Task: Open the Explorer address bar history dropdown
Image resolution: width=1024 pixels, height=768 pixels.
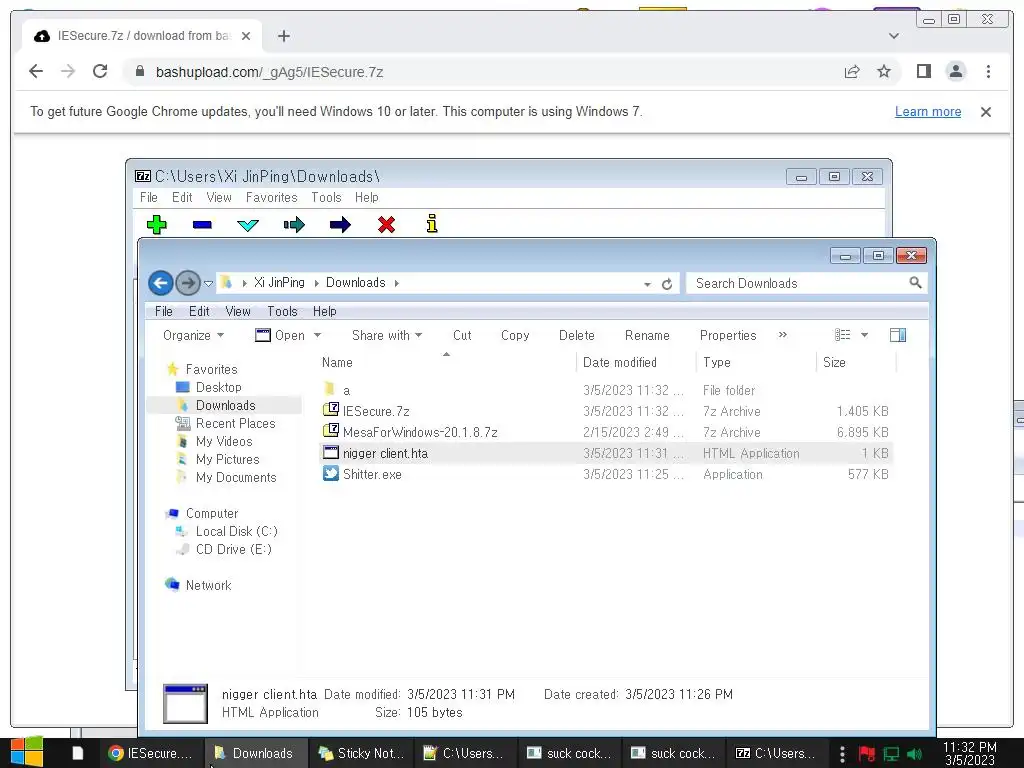Action: 647,284
